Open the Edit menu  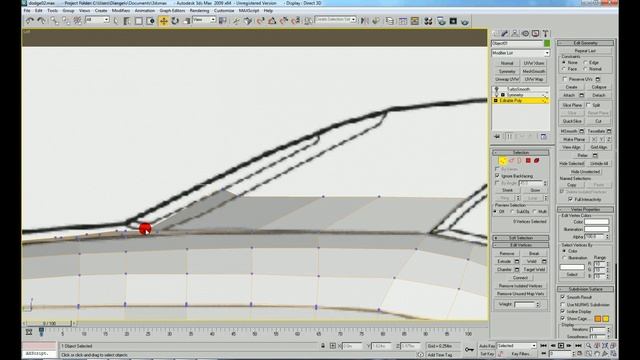pos(39,11)
